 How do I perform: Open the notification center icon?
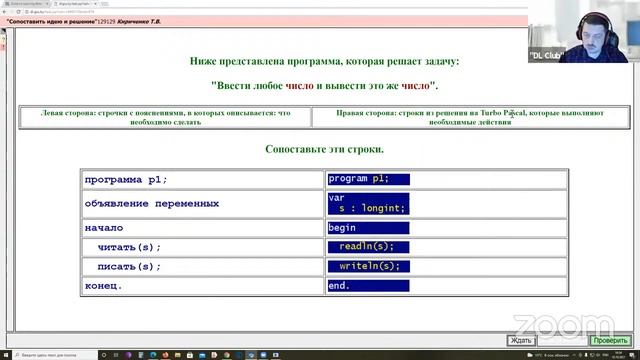632,355
